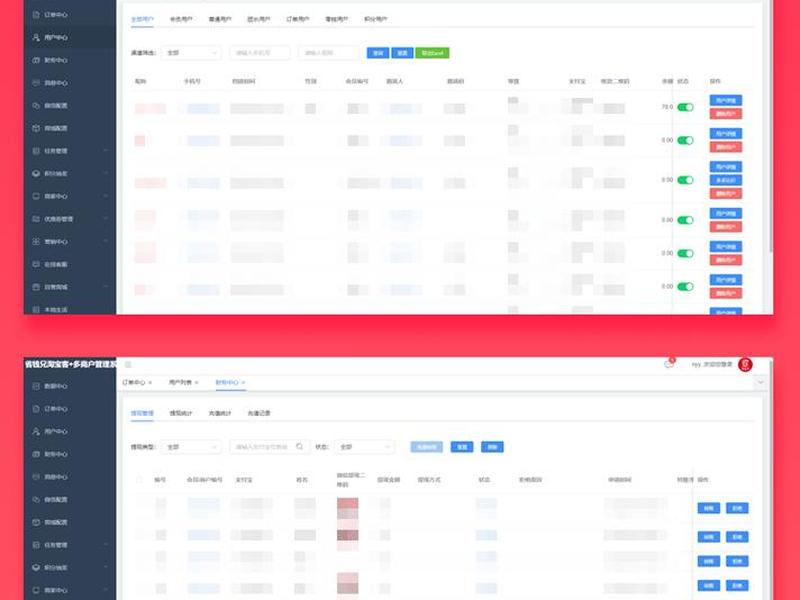Open the 提现类型 dropdown in lower window
800x600 pixels.
[x=191, y=447]
